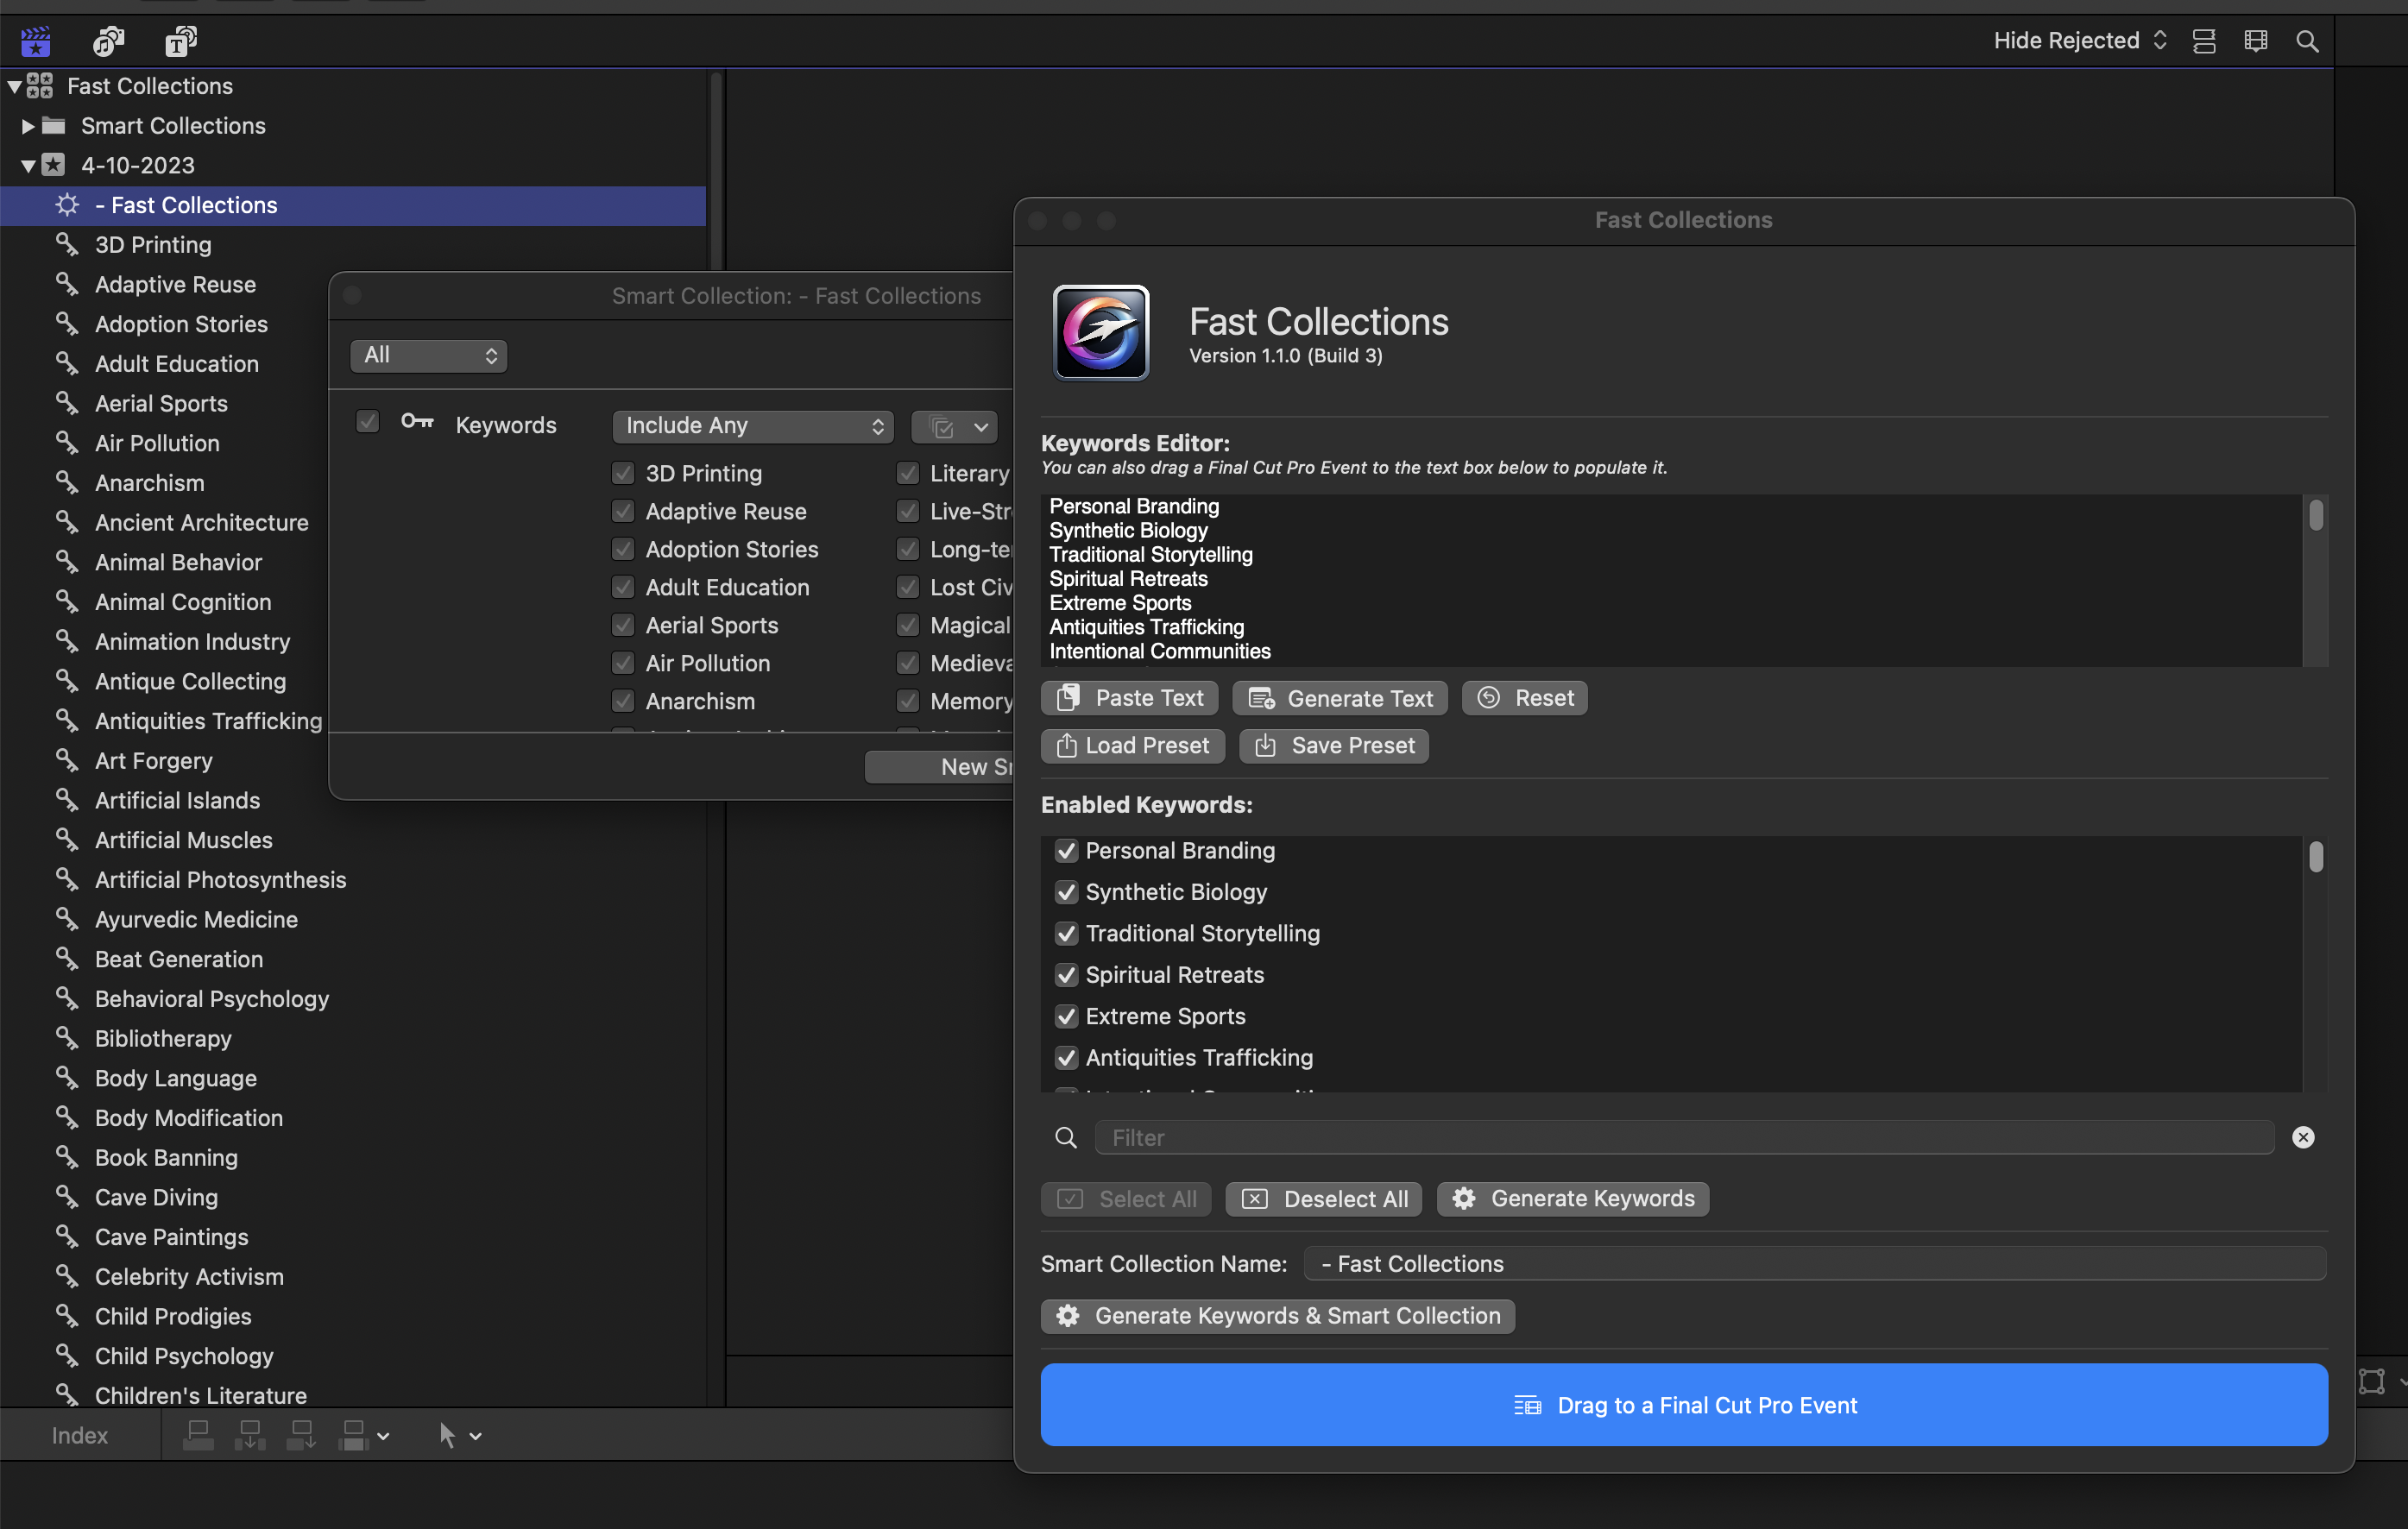
Task: Select the 3D Printing keyword collection
Action: 152,245
